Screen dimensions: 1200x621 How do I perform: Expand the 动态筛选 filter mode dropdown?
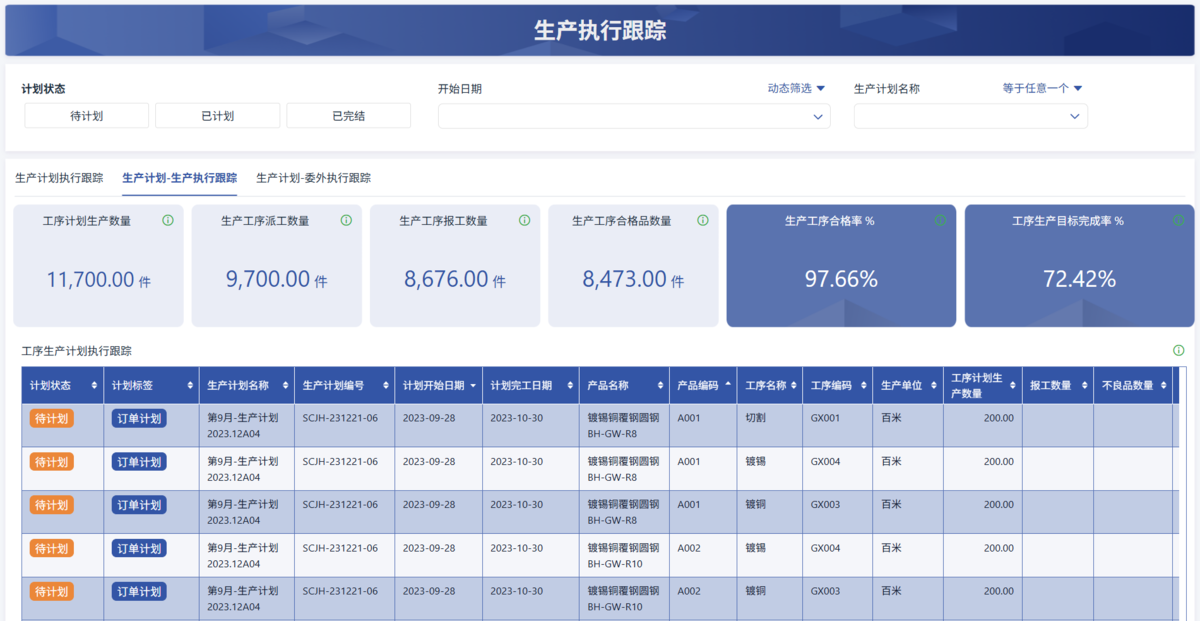pos(796,88)
